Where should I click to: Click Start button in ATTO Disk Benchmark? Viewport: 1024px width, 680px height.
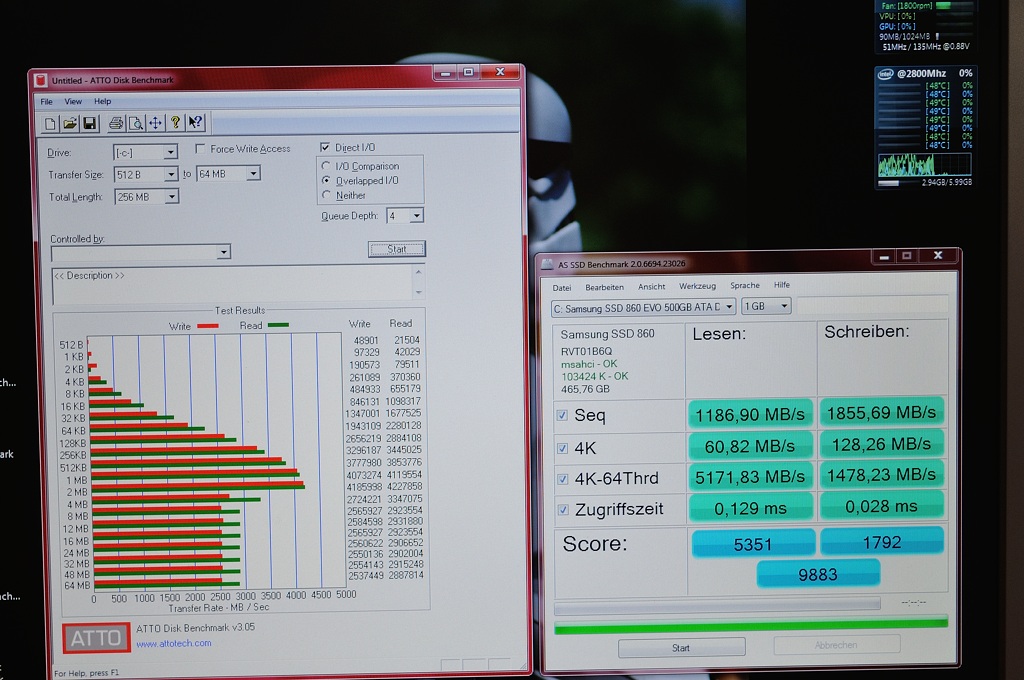[x=396, y=249]
